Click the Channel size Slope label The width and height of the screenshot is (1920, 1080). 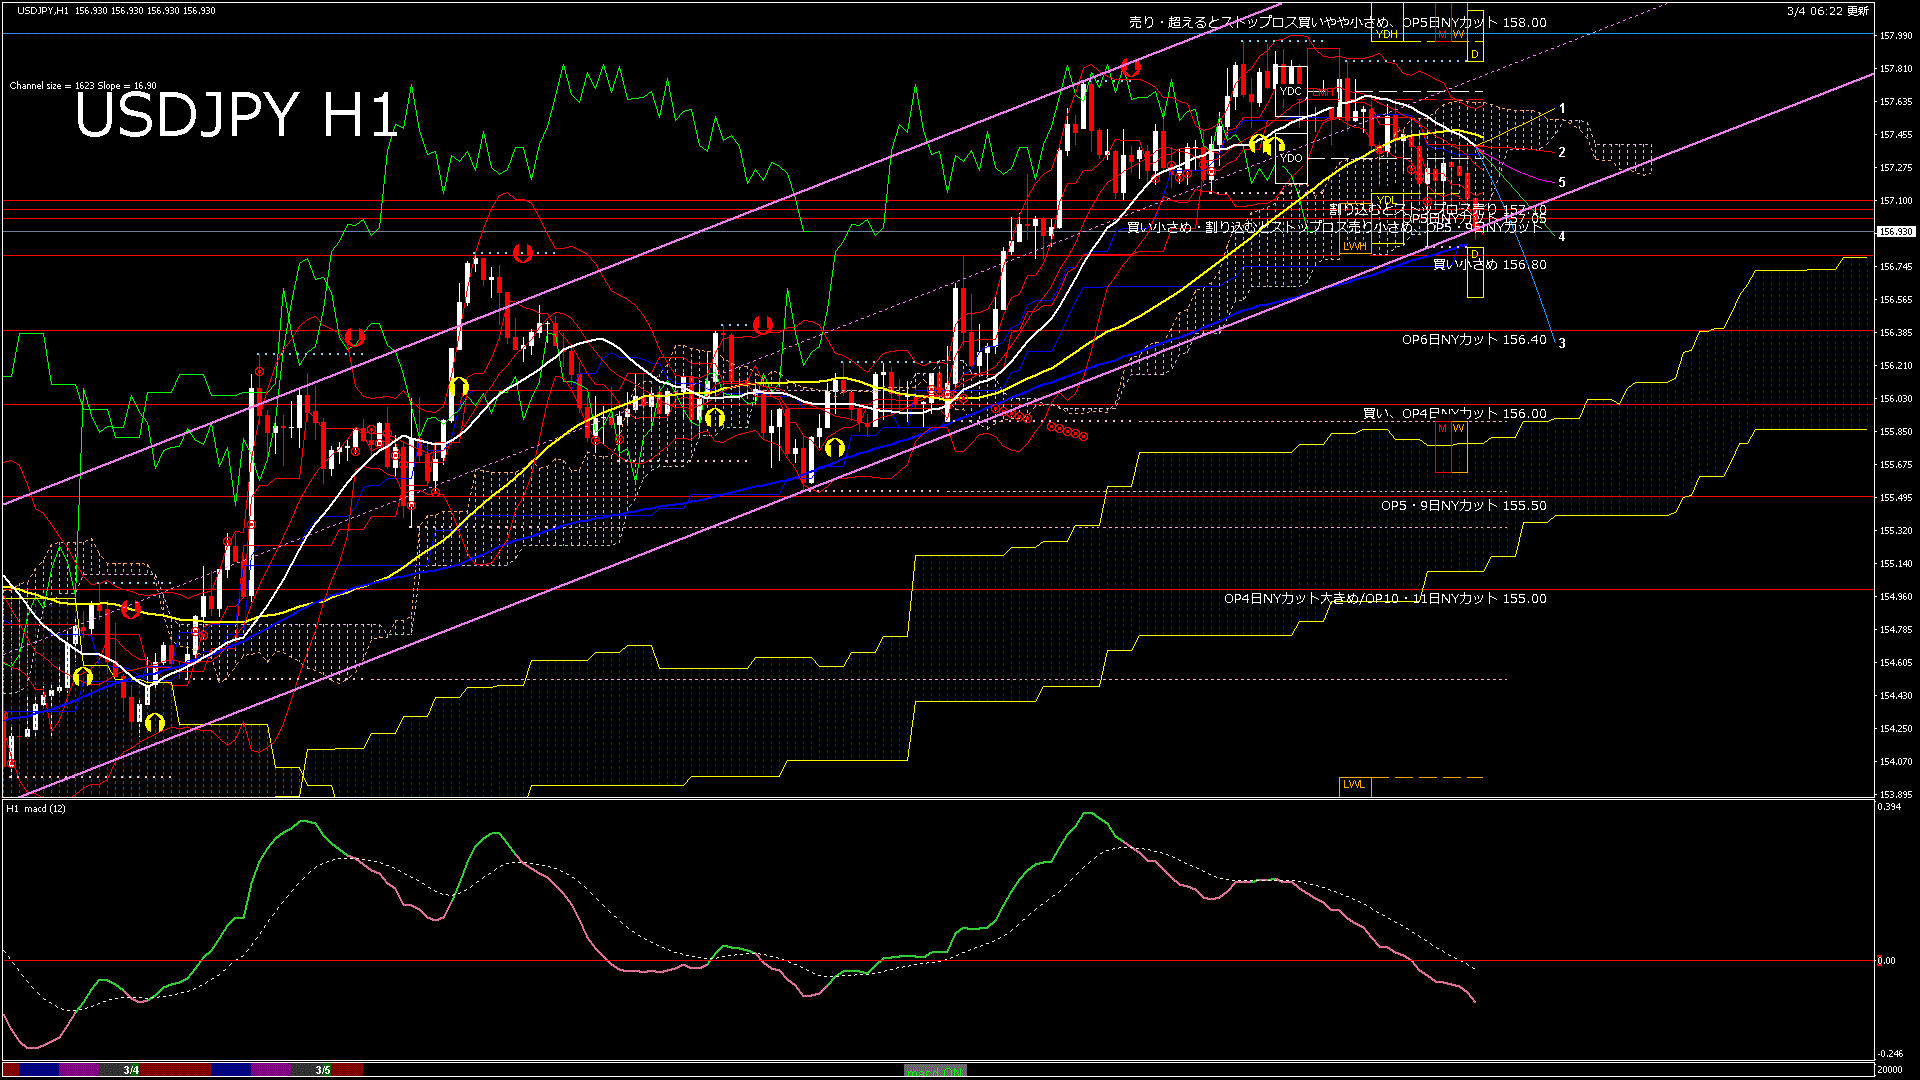(83, 86)
